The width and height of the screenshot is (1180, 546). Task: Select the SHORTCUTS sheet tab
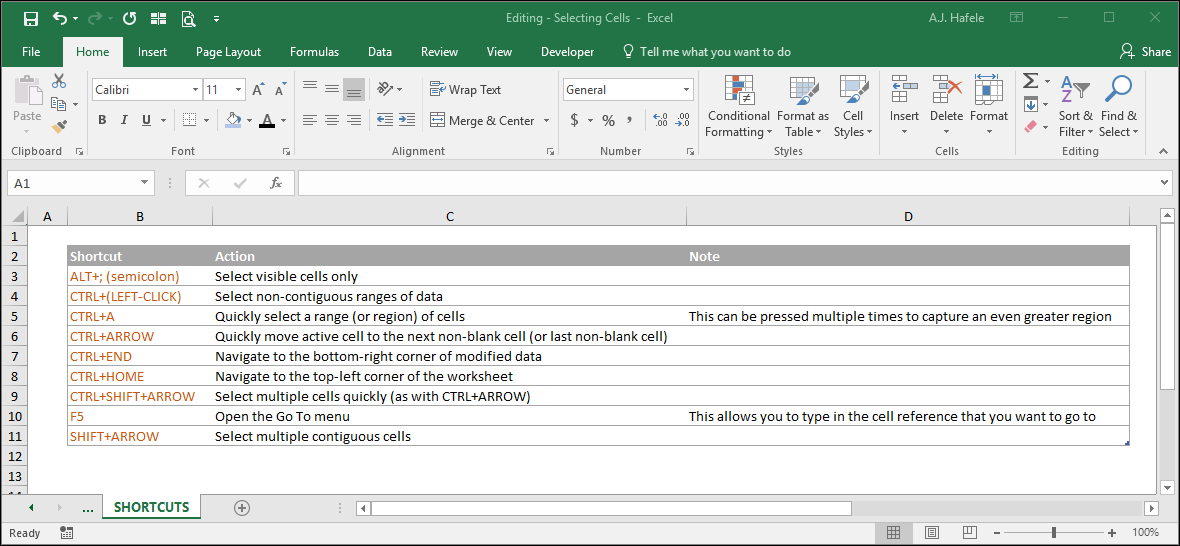(151, 508)
